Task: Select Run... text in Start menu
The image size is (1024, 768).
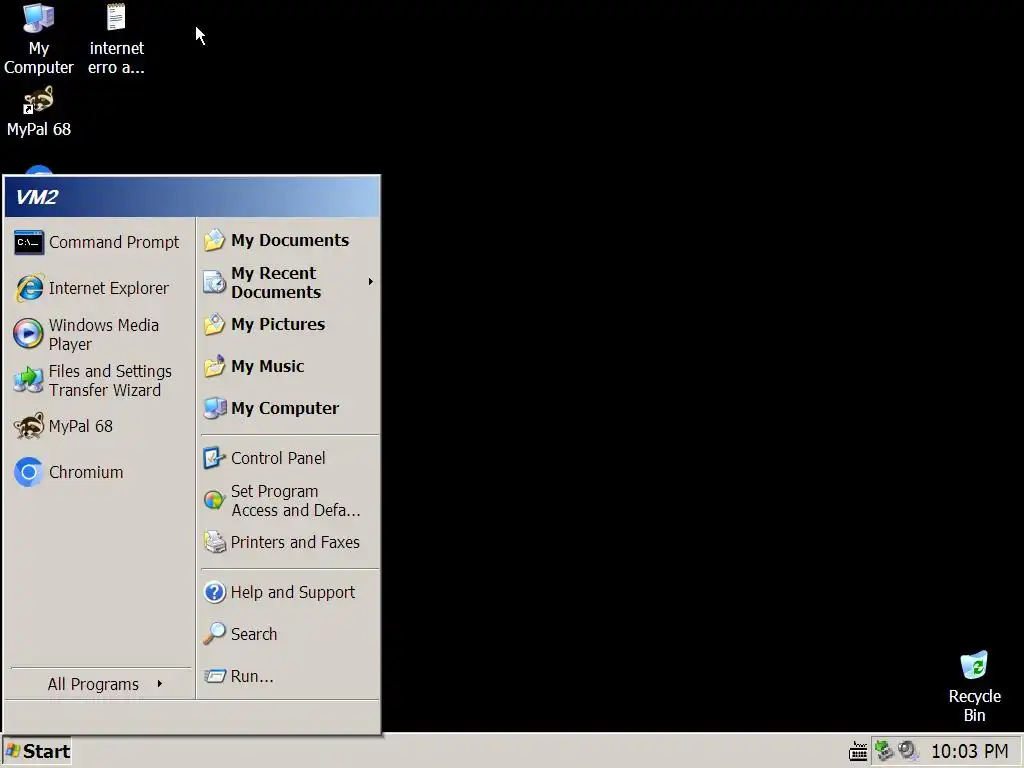Action: pos(251,676)
